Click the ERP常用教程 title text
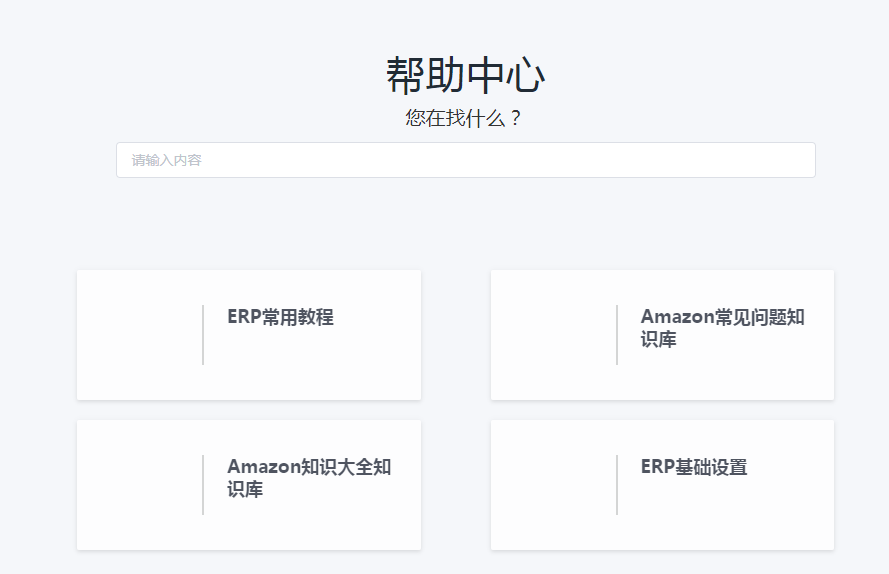 [x=280, y=316]
